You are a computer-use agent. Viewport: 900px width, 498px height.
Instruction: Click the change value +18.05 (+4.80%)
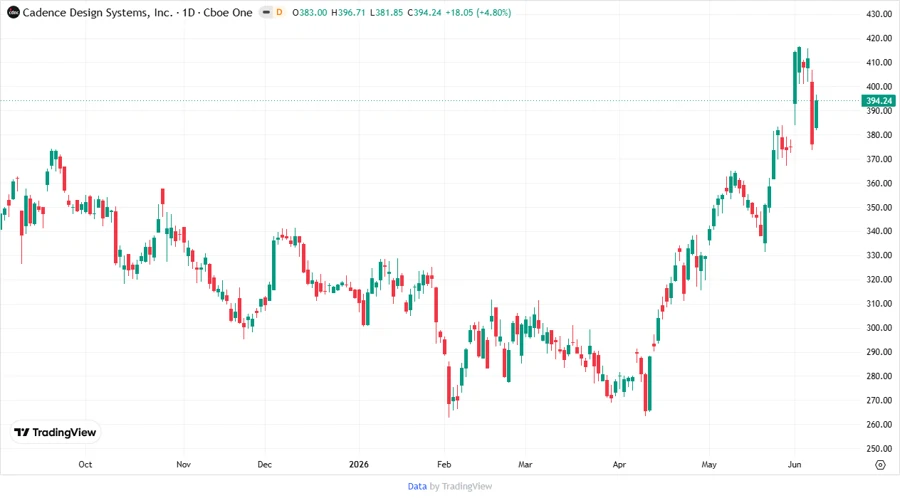pos(478,12)
